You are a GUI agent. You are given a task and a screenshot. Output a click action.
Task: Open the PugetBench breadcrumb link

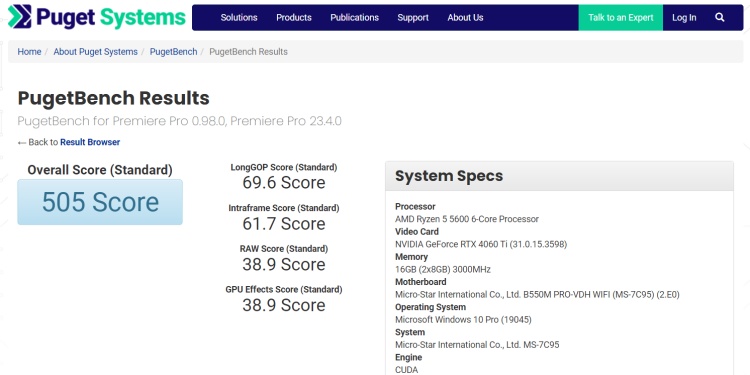173,52
